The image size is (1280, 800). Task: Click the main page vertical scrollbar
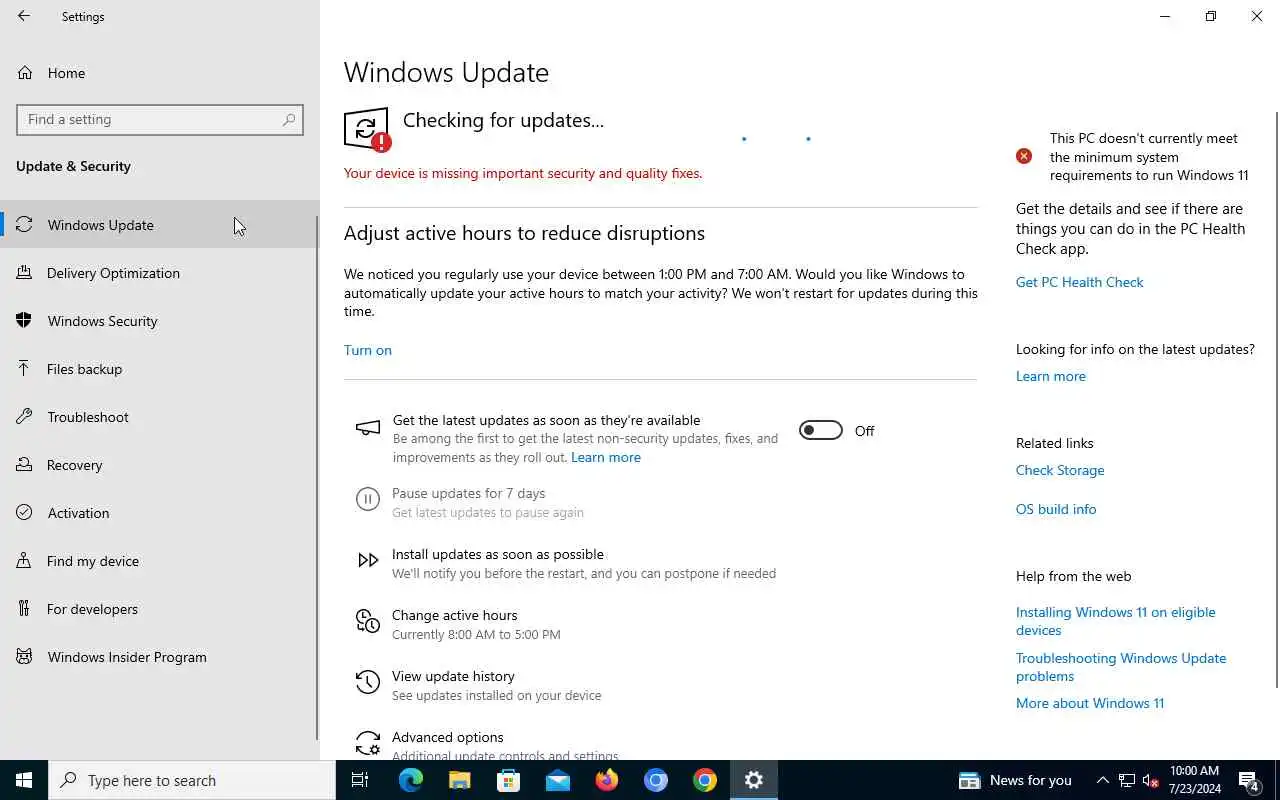pos(1275,400)
